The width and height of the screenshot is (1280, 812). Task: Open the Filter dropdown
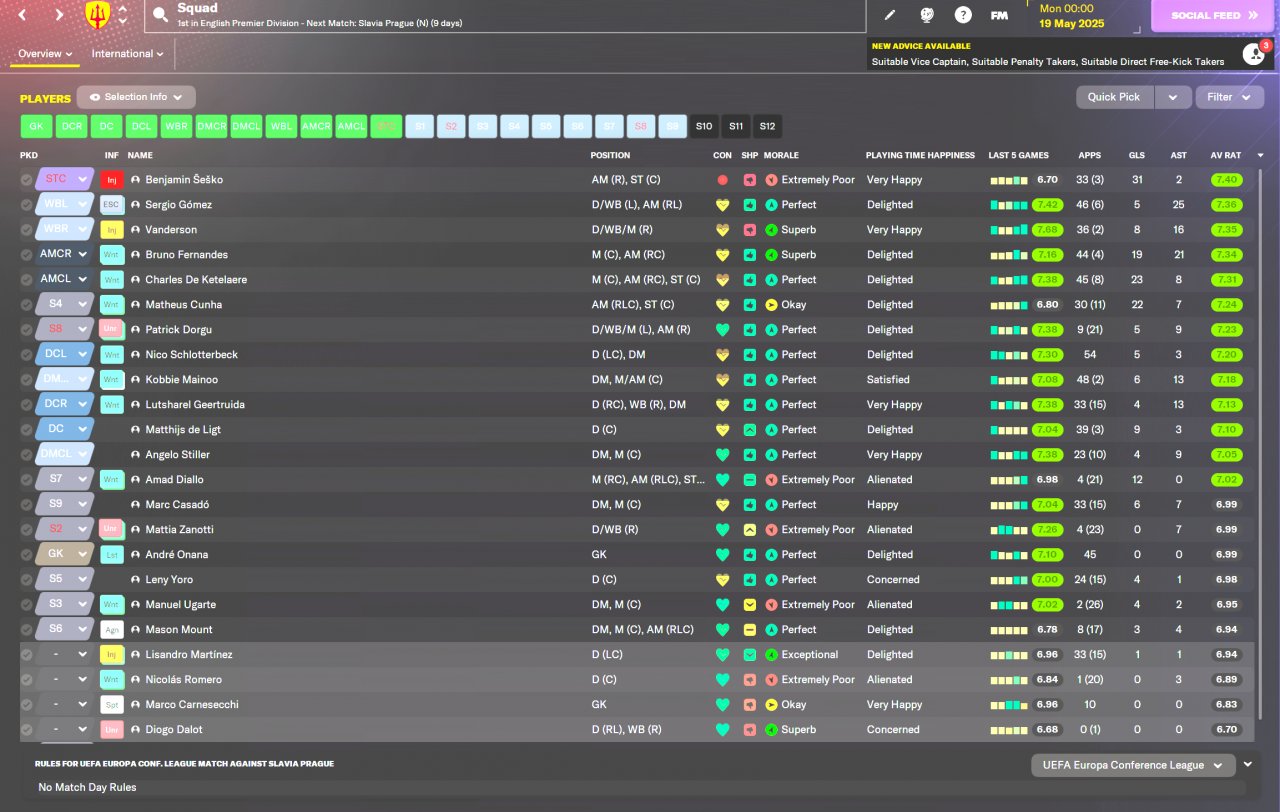pos(1228,97)
